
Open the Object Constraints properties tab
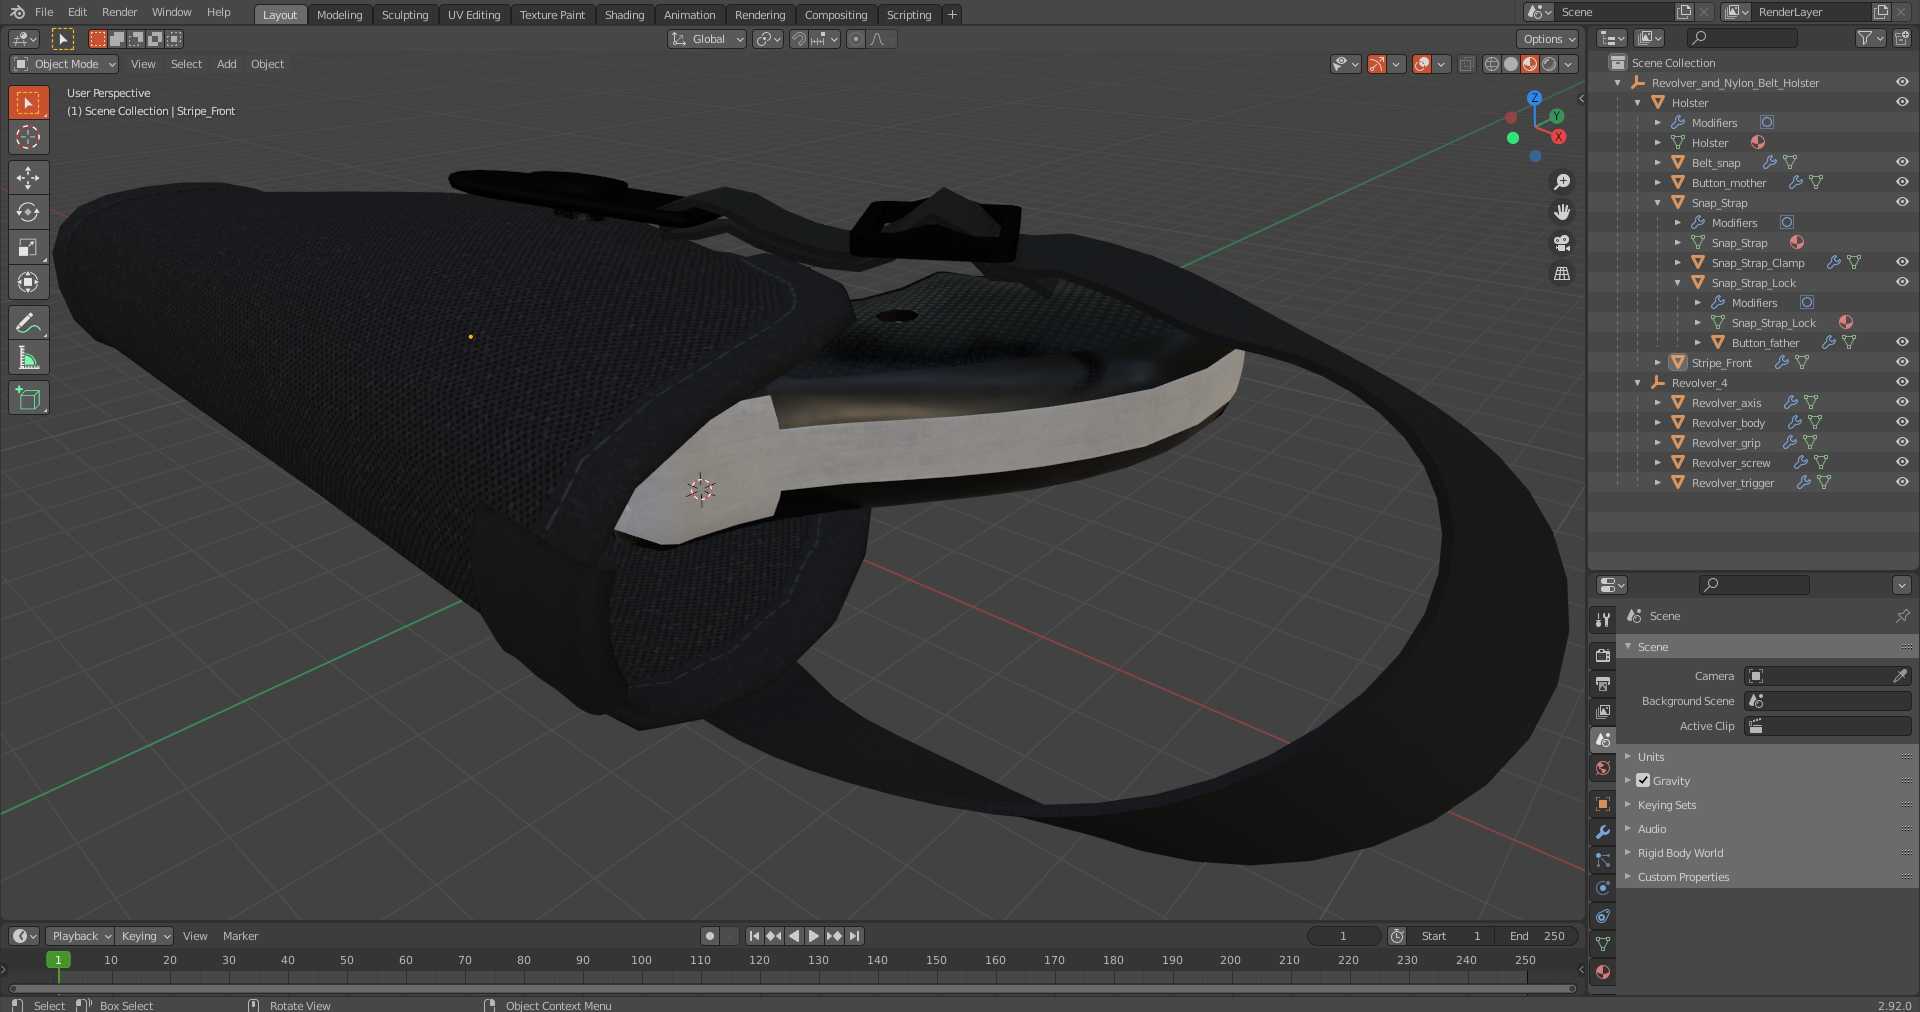point(1603,916)
